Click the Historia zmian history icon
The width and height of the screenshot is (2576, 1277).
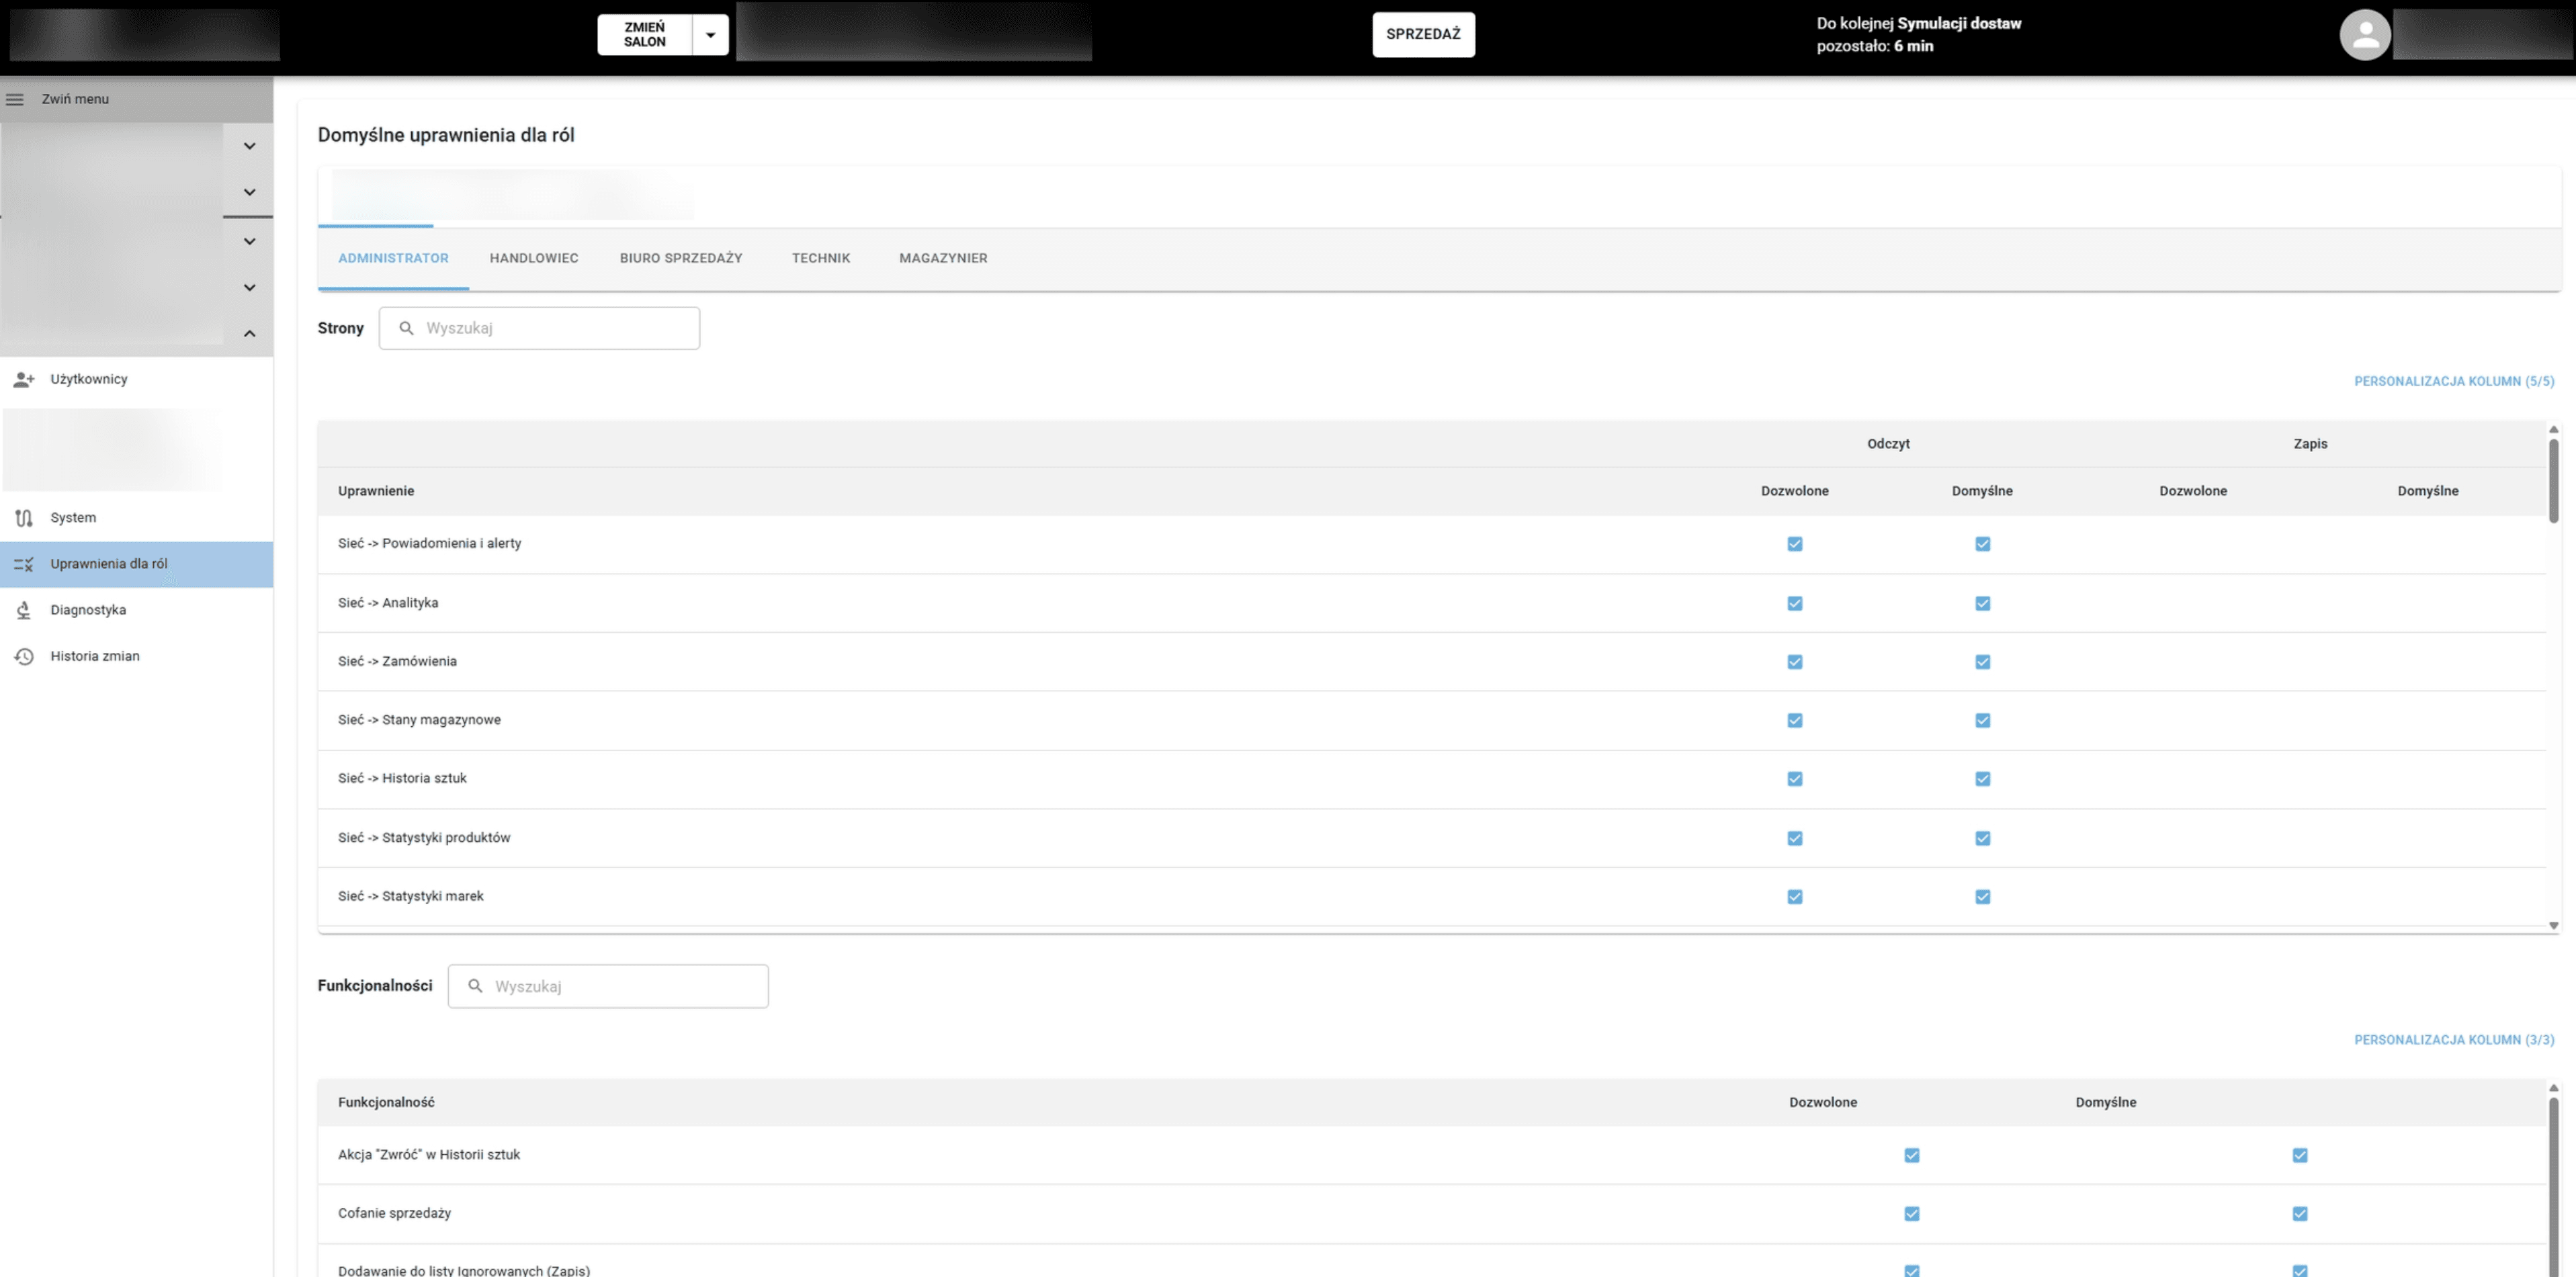(x=24, y=656)
